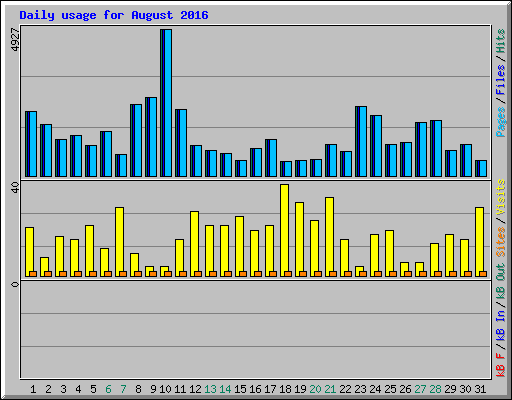The height and width of the screenshot is (400, 512).
Task: Click the 'Daily usage for August 2016' title
Action: click(x=114, y=15)
